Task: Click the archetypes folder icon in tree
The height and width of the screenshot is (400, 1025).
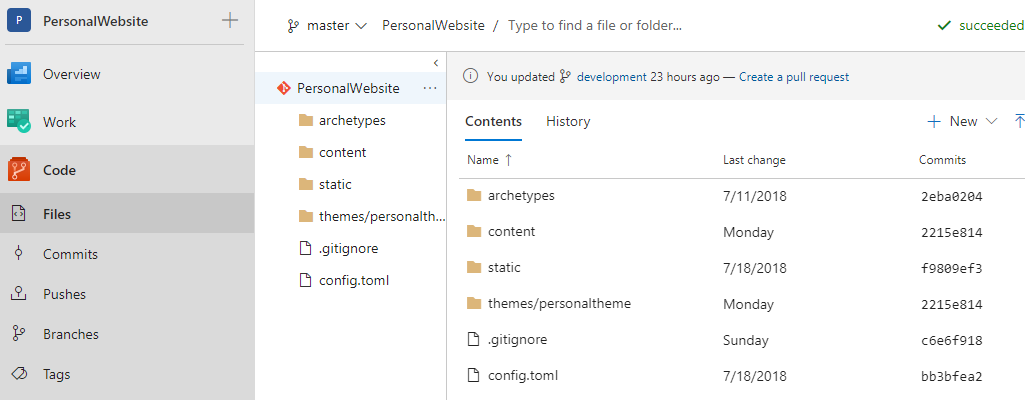Action: 306,120
